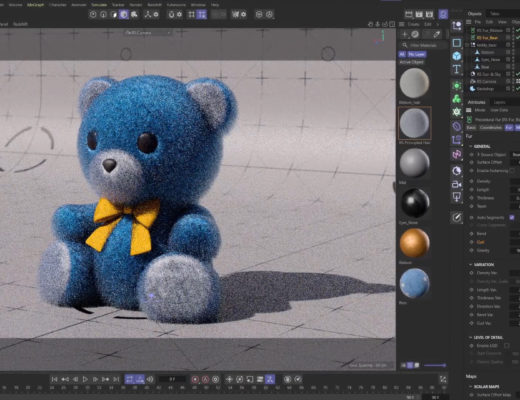Toggle the highlighted loop playback button
520x400 pixels.
click(x=129, y=379)
